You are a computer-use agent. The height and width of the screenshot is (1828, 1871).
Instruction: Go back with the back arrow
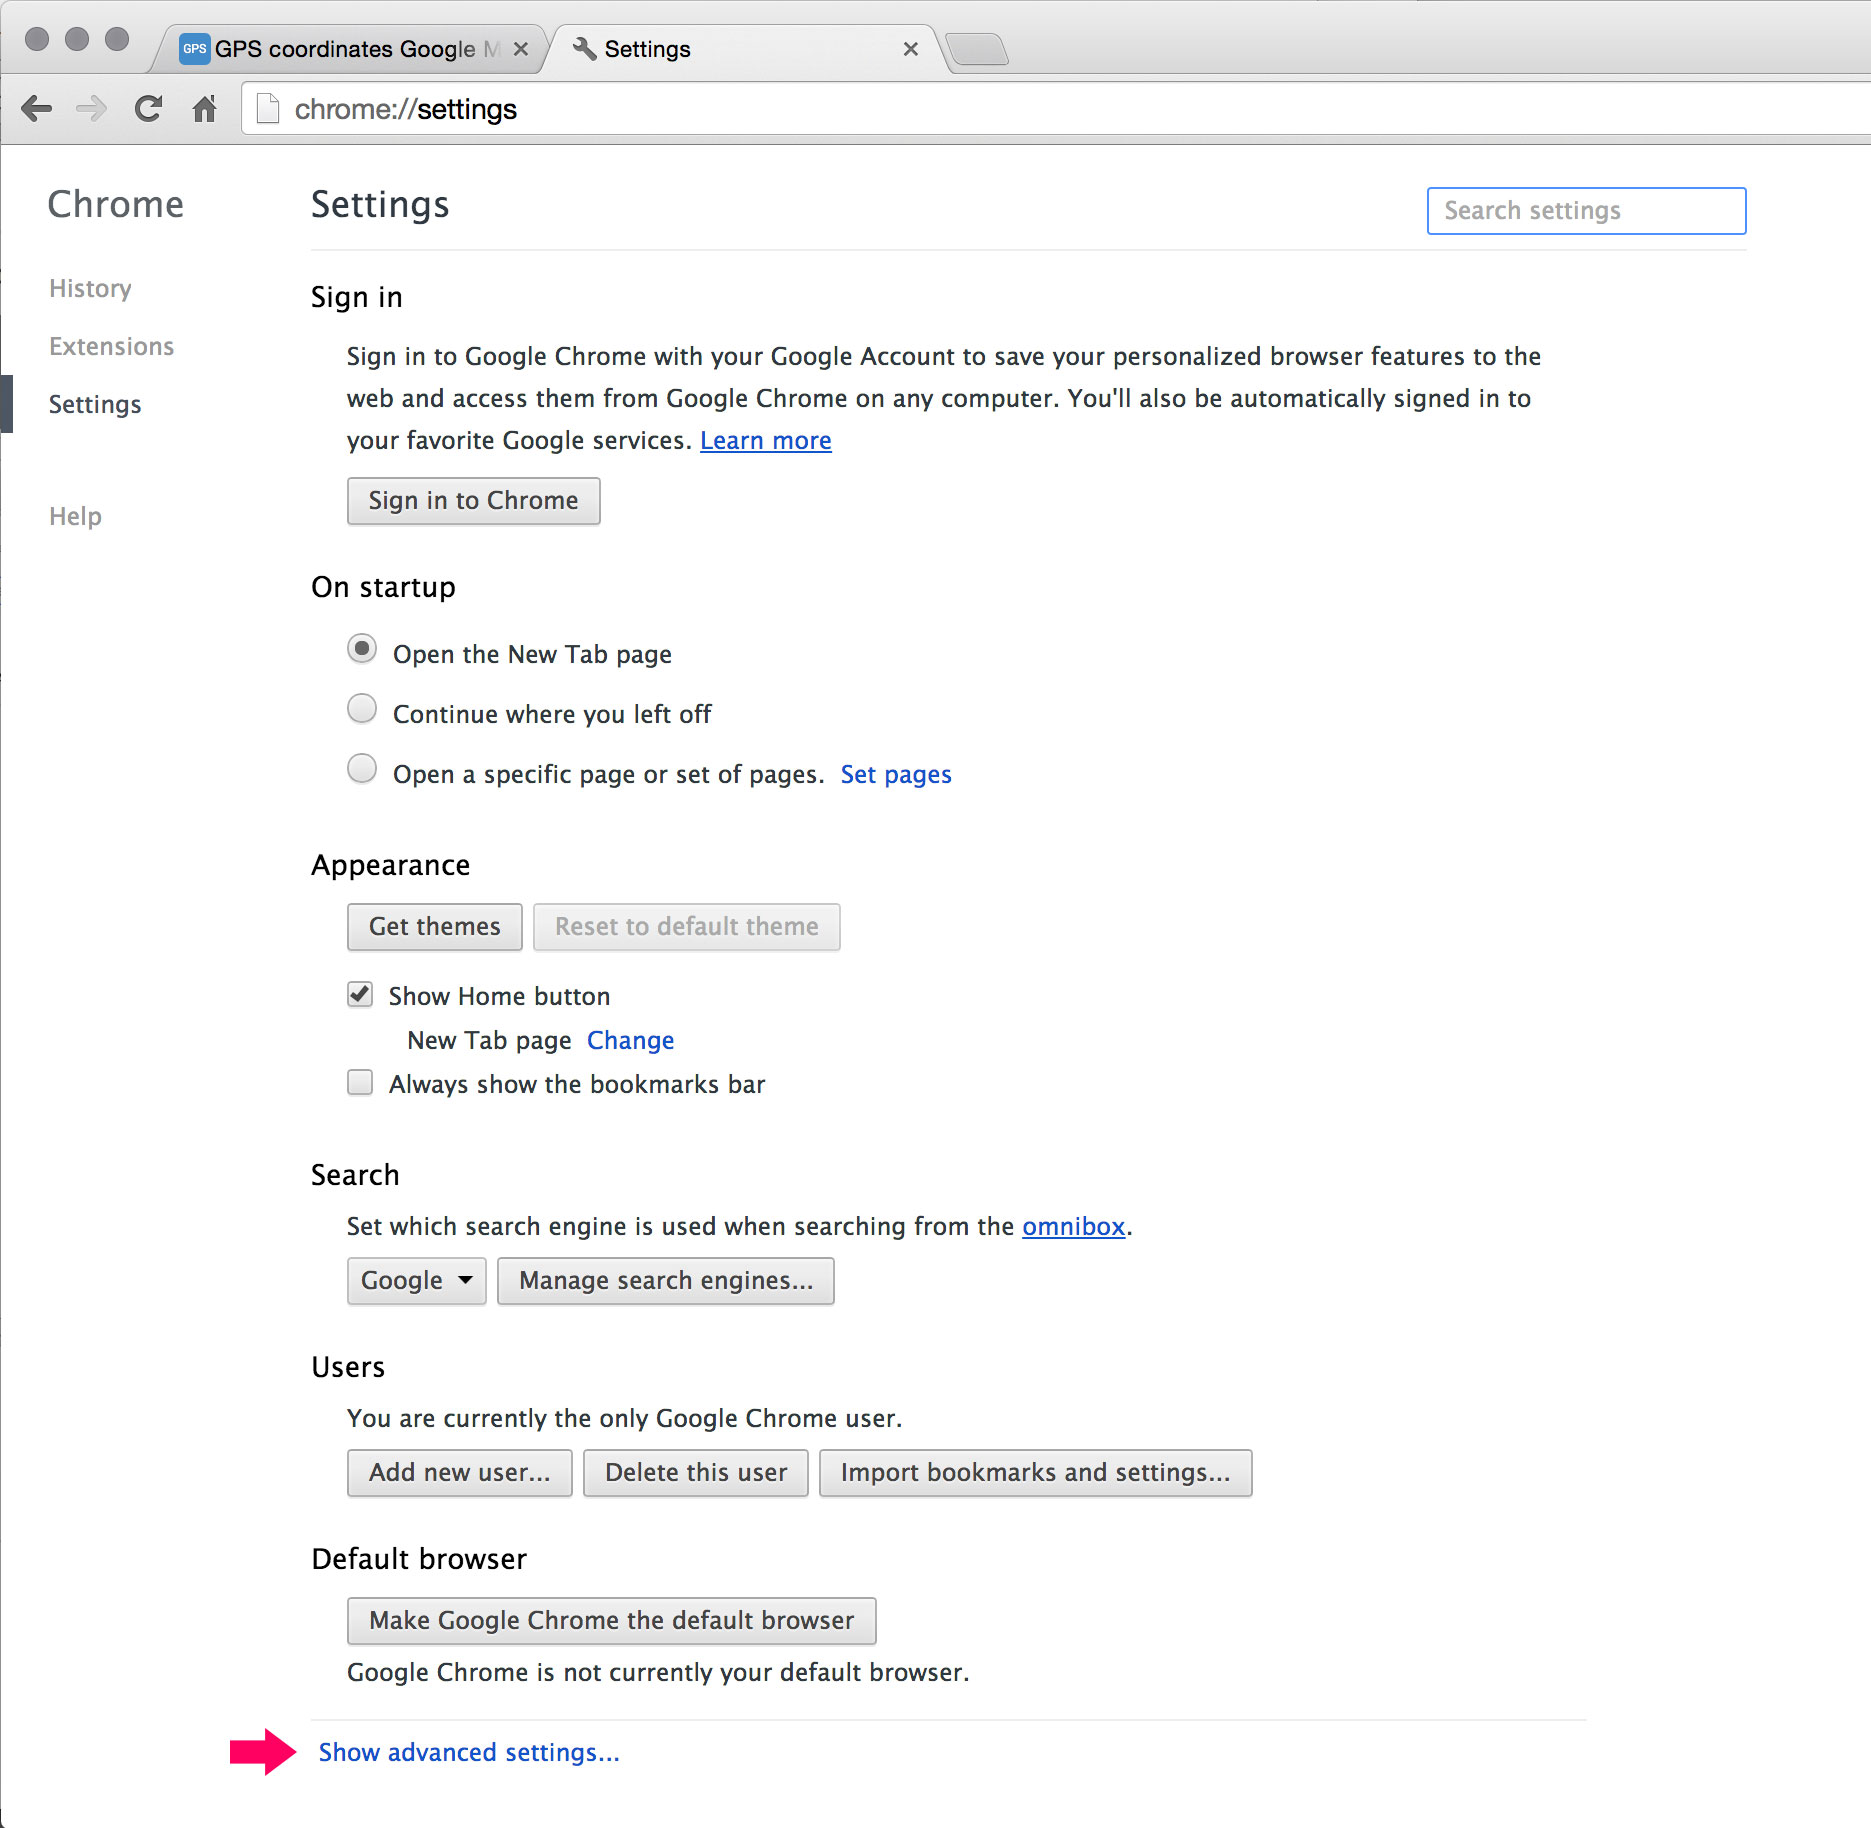click(x=36, y=108)
